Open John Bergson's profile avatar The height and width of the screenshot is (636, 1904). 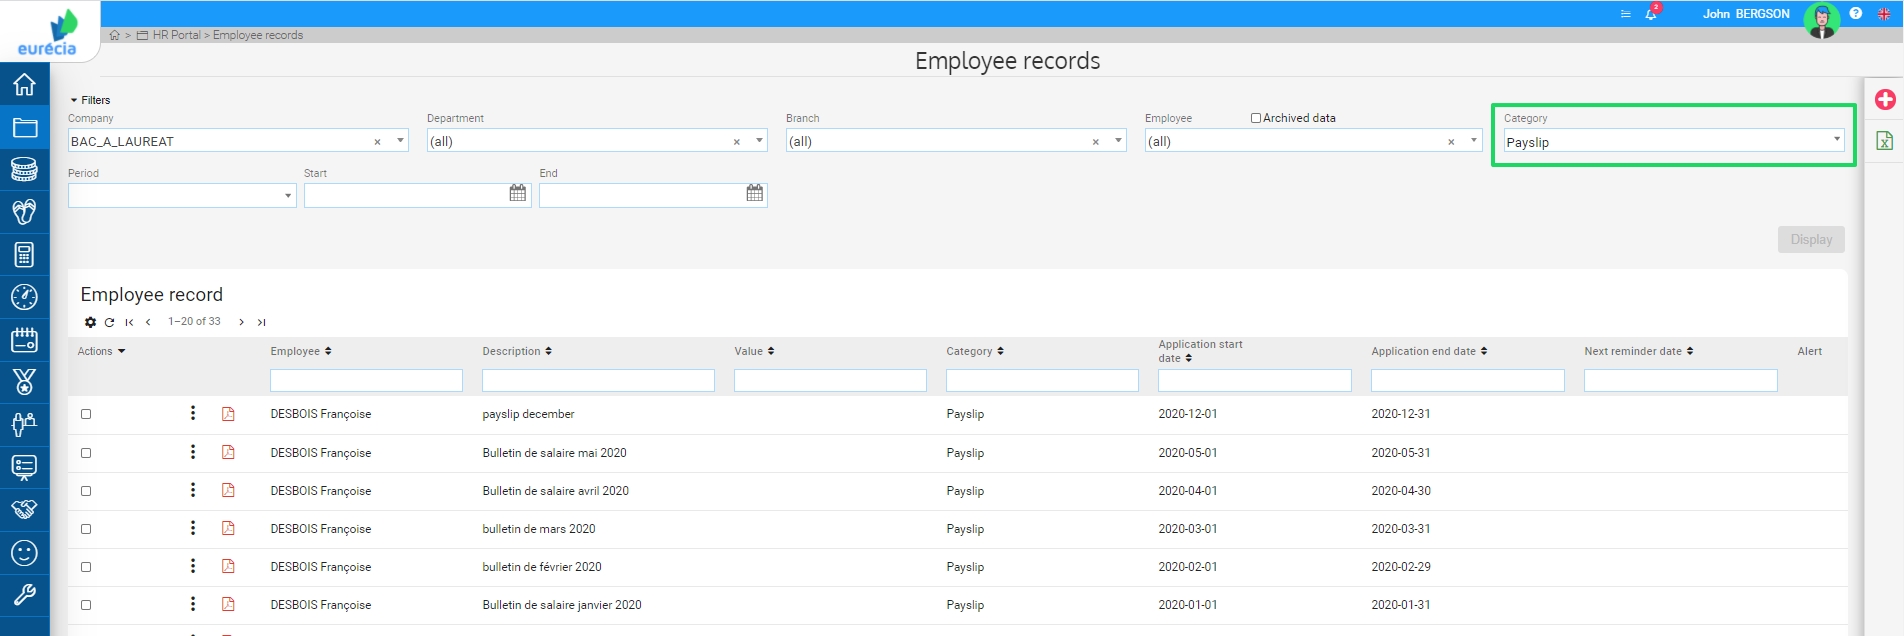[1821, 19]
